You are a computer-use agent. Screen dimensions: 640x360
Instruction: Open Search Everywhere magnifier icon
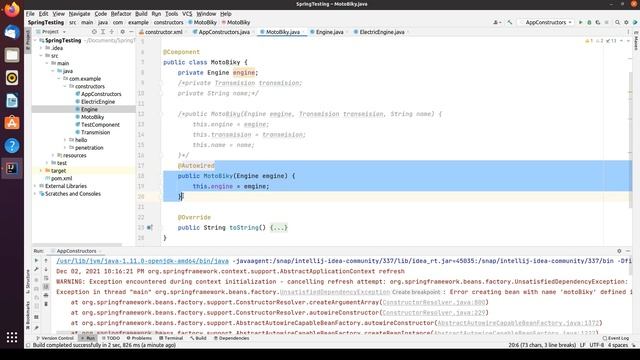[617, 22]
